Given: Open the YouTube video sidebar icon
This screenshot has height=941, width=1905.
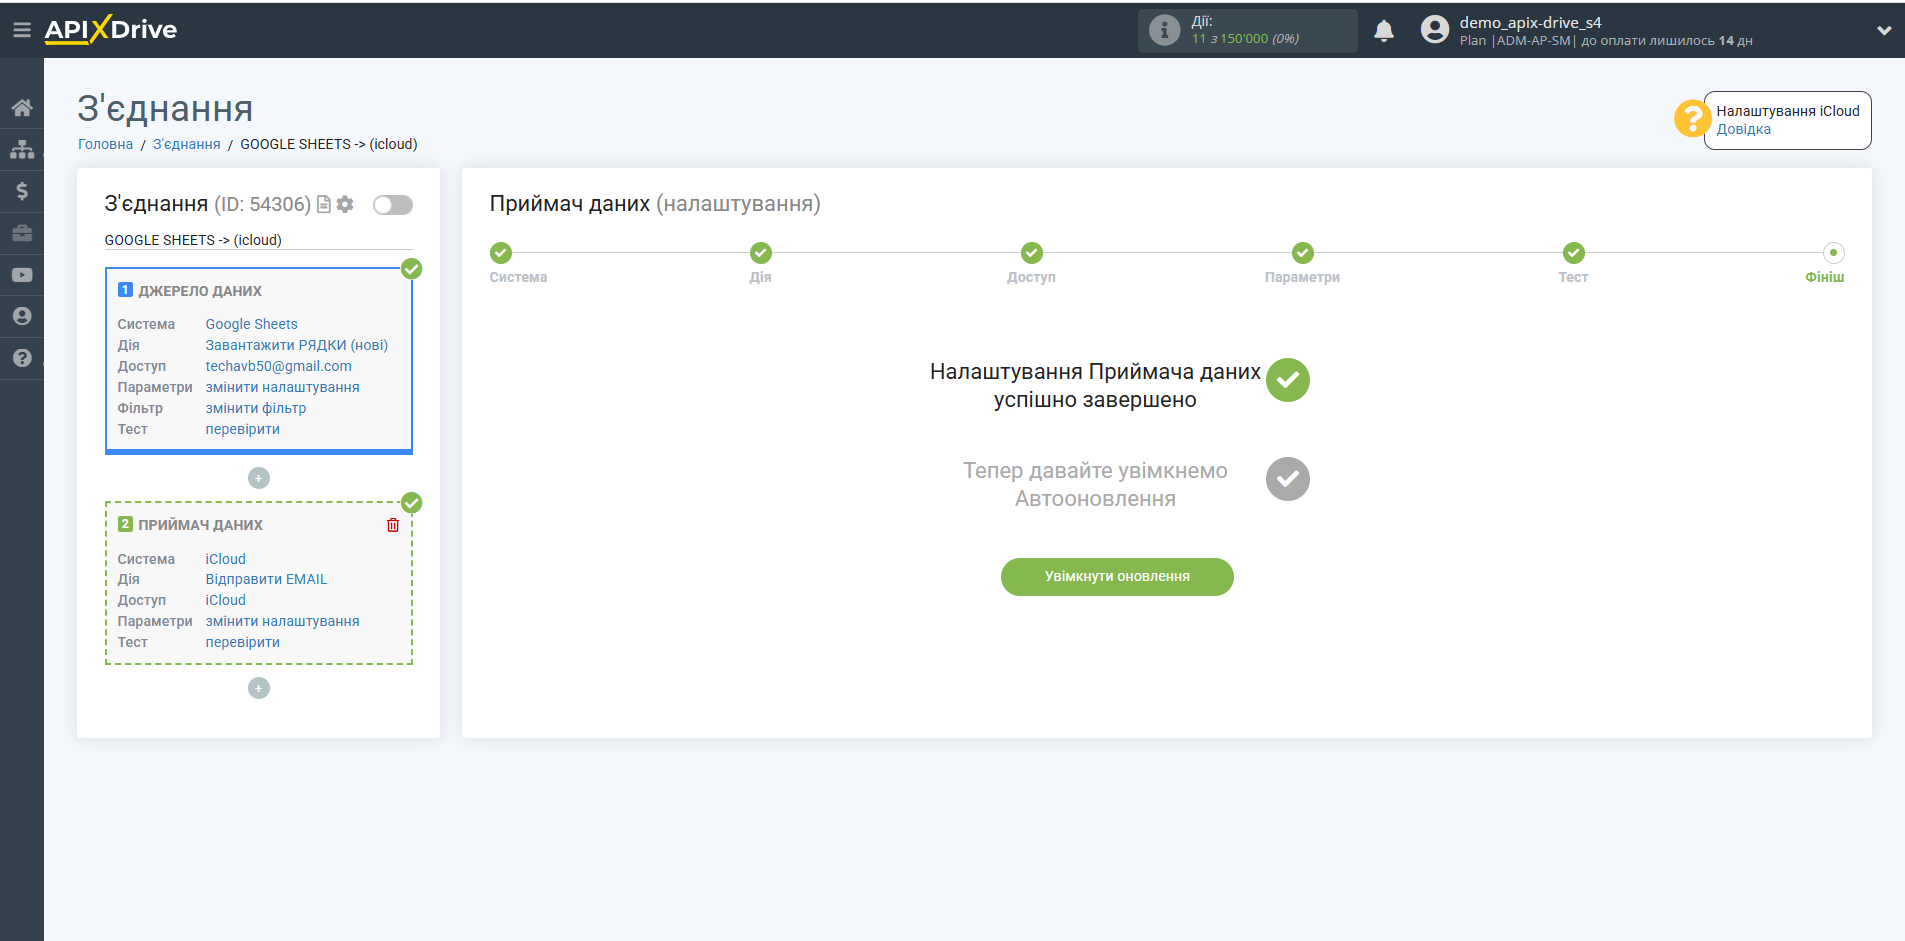Looking at the screenshot, I should [x=22, y=275].
